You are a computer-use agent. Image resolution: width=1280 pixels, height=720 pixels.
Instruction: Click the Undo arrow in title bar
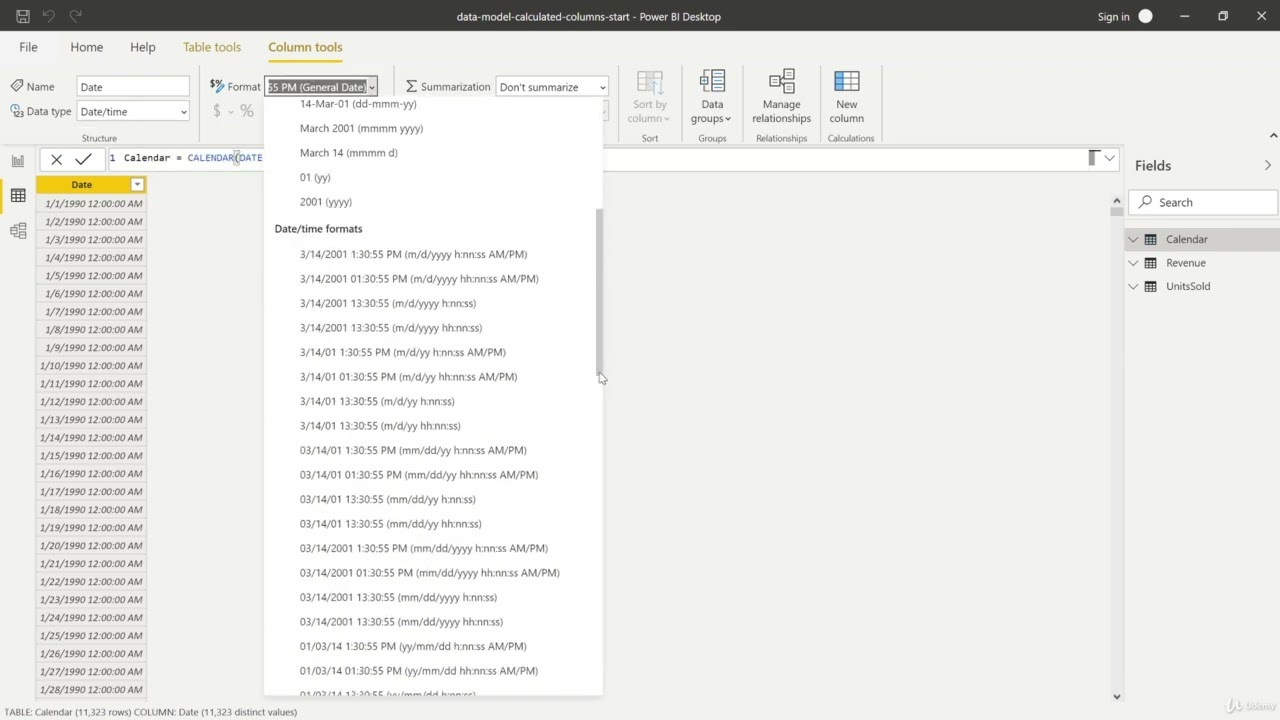(x=49, y=16)
